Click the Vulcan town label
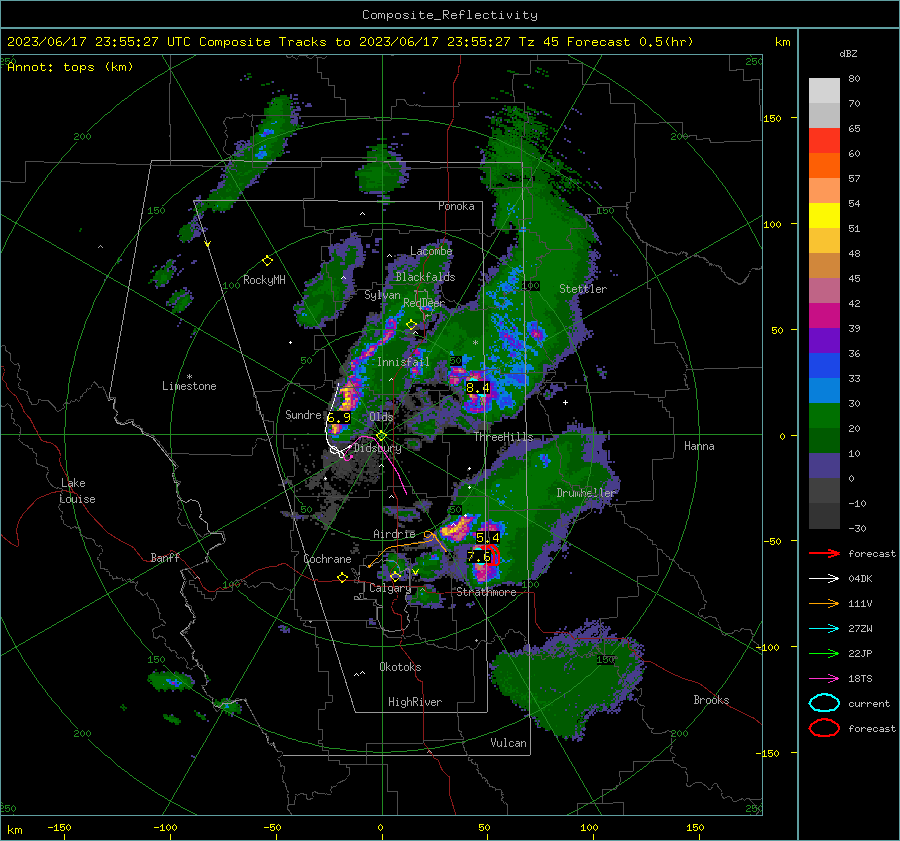This screenshot has height=841, width=900. click(x=508, y=743)
